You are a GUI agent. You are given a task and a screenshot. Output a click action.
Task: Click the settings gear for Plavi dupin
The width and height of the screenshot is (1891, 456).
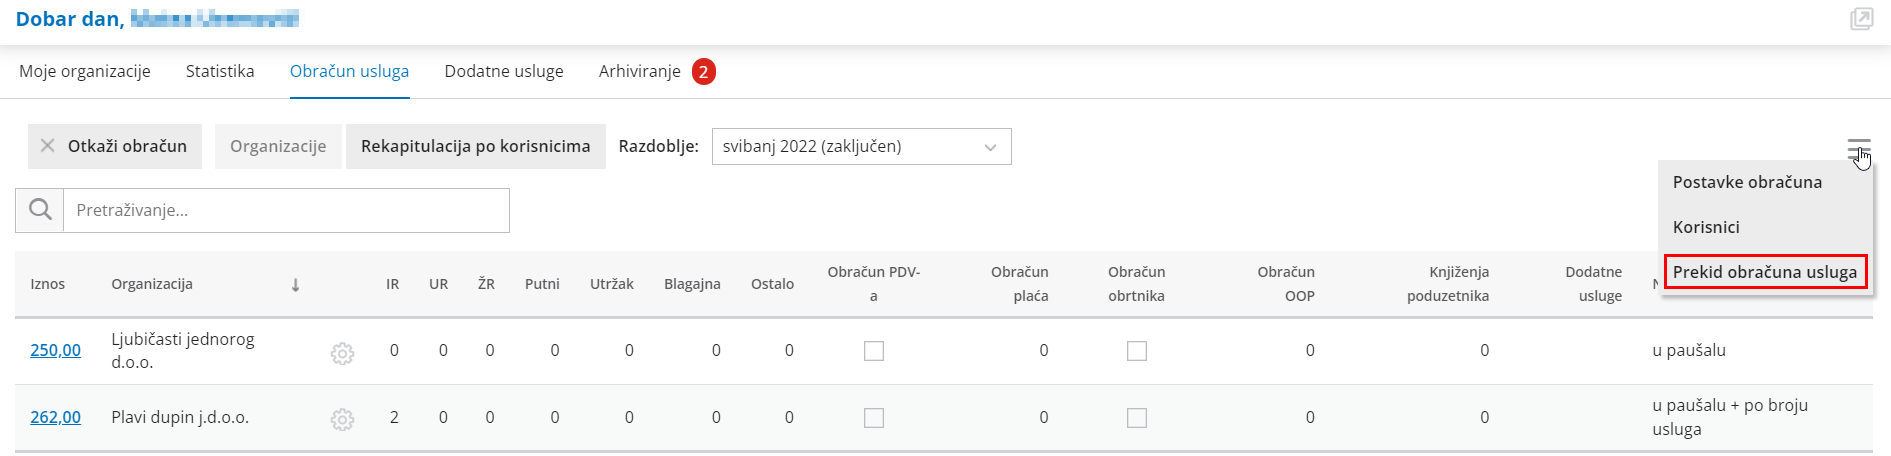coord(342,420)
